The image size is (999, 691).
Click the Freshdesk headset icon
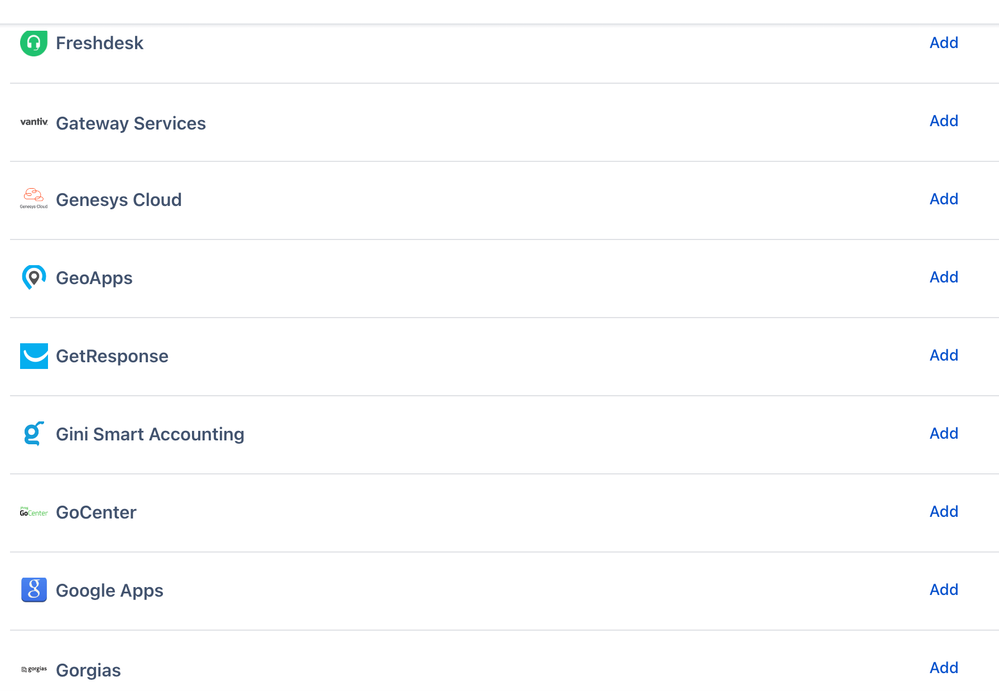click(x=33, y=43)
